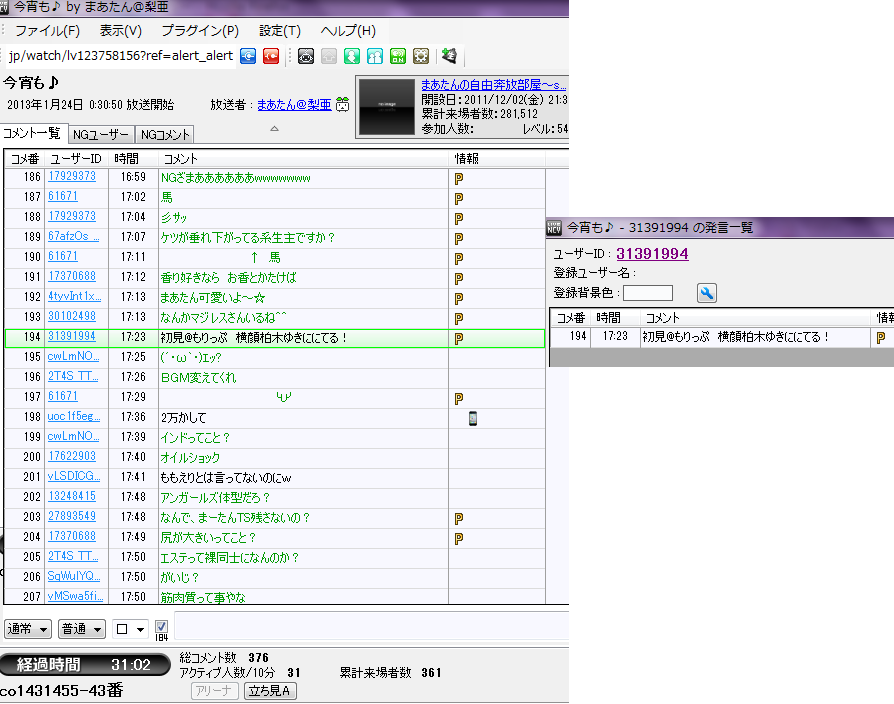
Task: Click the green single-user toolbar icon
Action: pos(352,56)
